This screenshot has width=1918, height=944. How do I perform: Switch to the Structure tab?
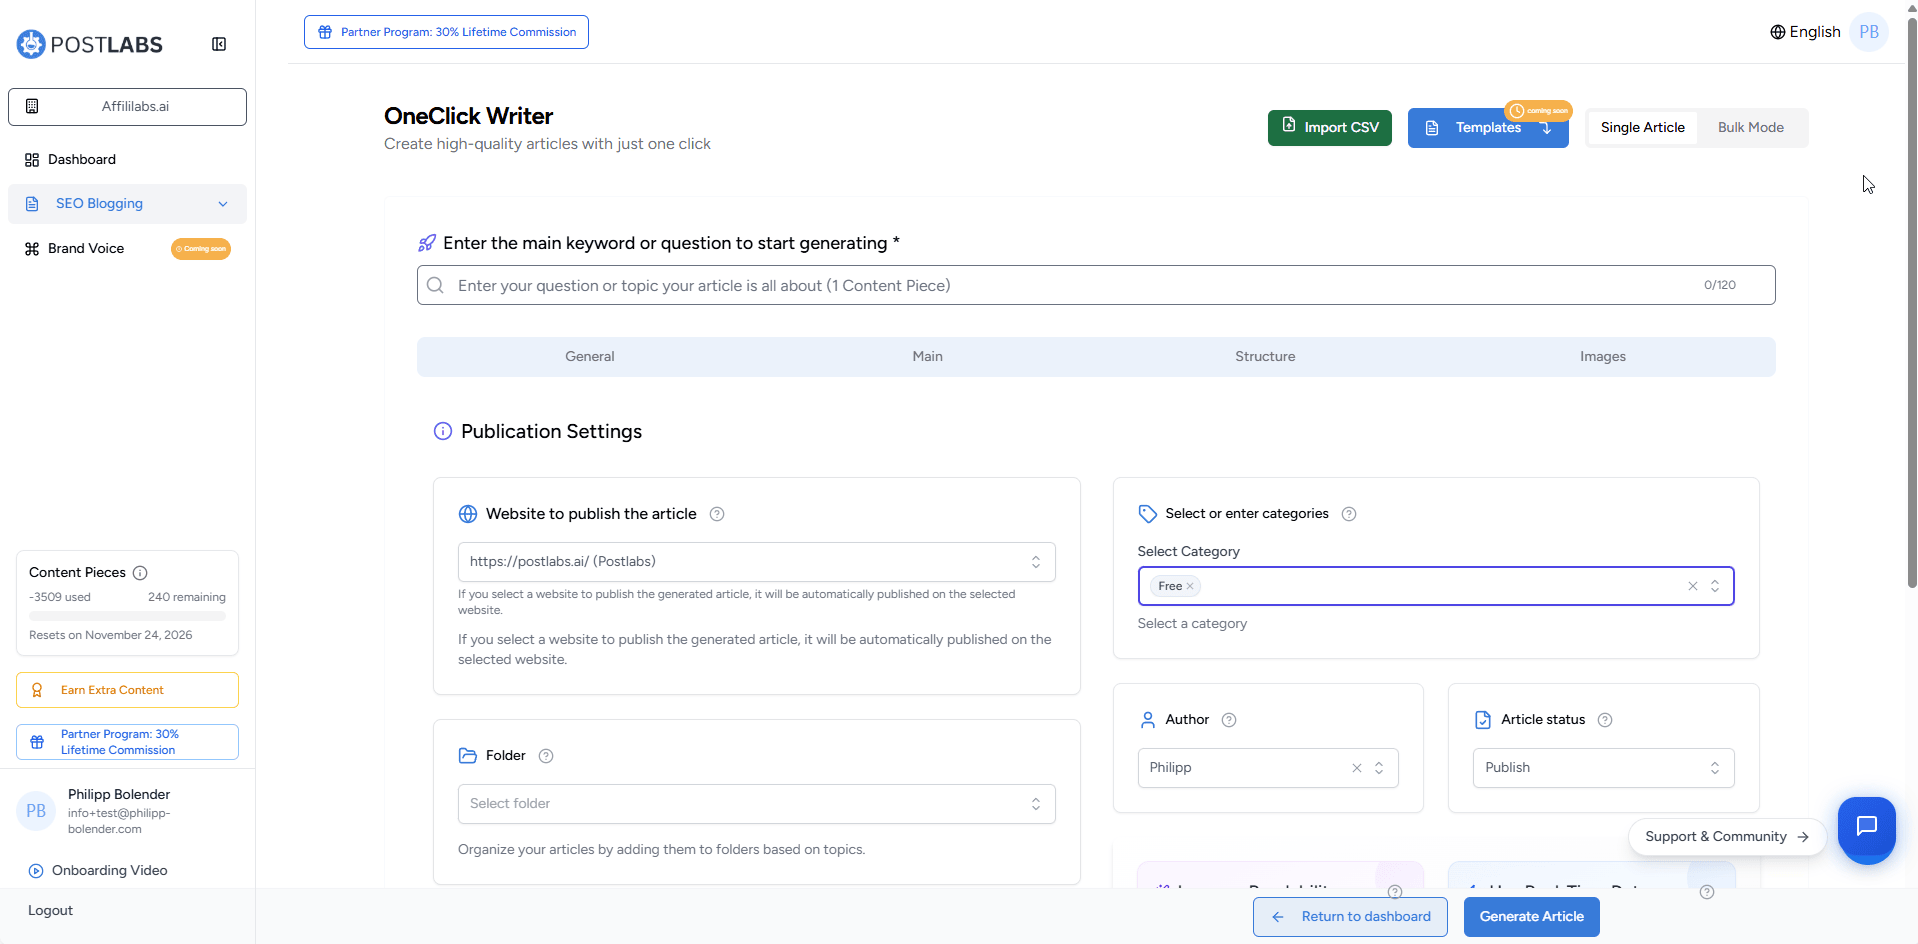pyautogui.click(x=1264, y=357)
